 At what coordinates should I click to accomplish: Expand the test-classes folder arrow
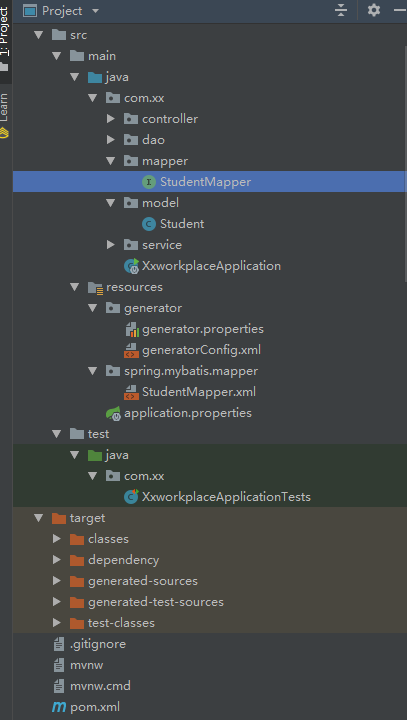coord(57,623)
